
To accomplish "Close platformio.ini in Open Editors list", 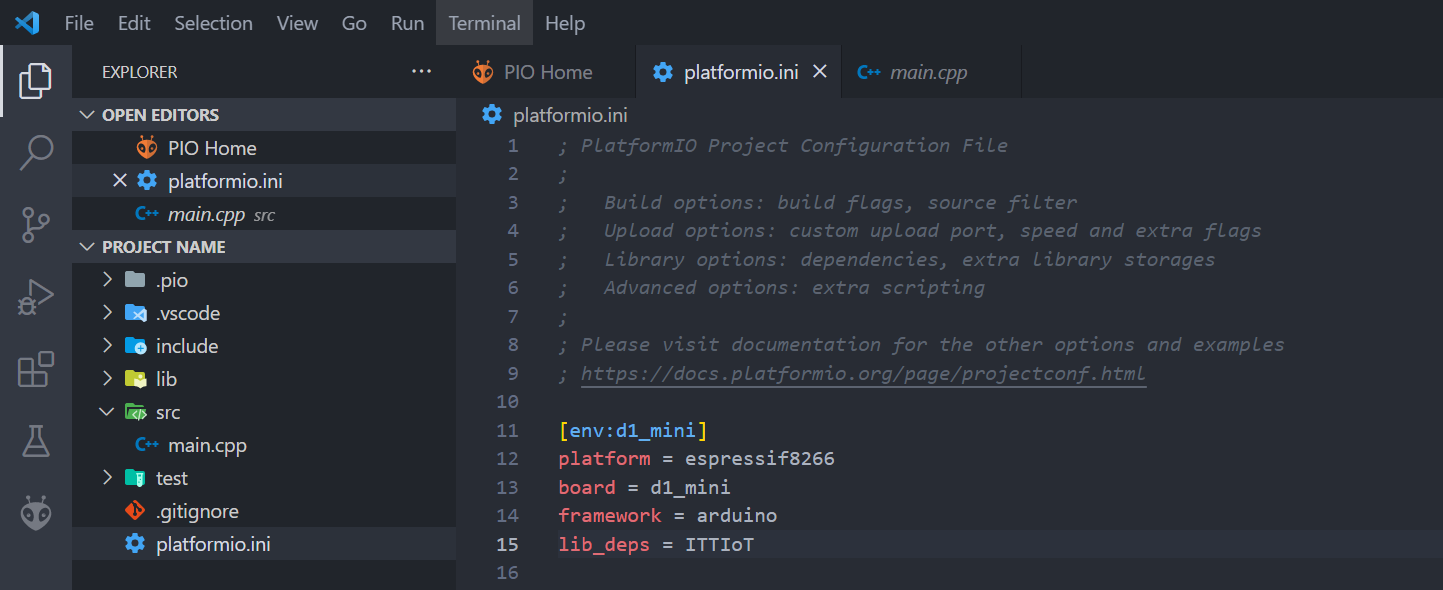I will (120, 181).
